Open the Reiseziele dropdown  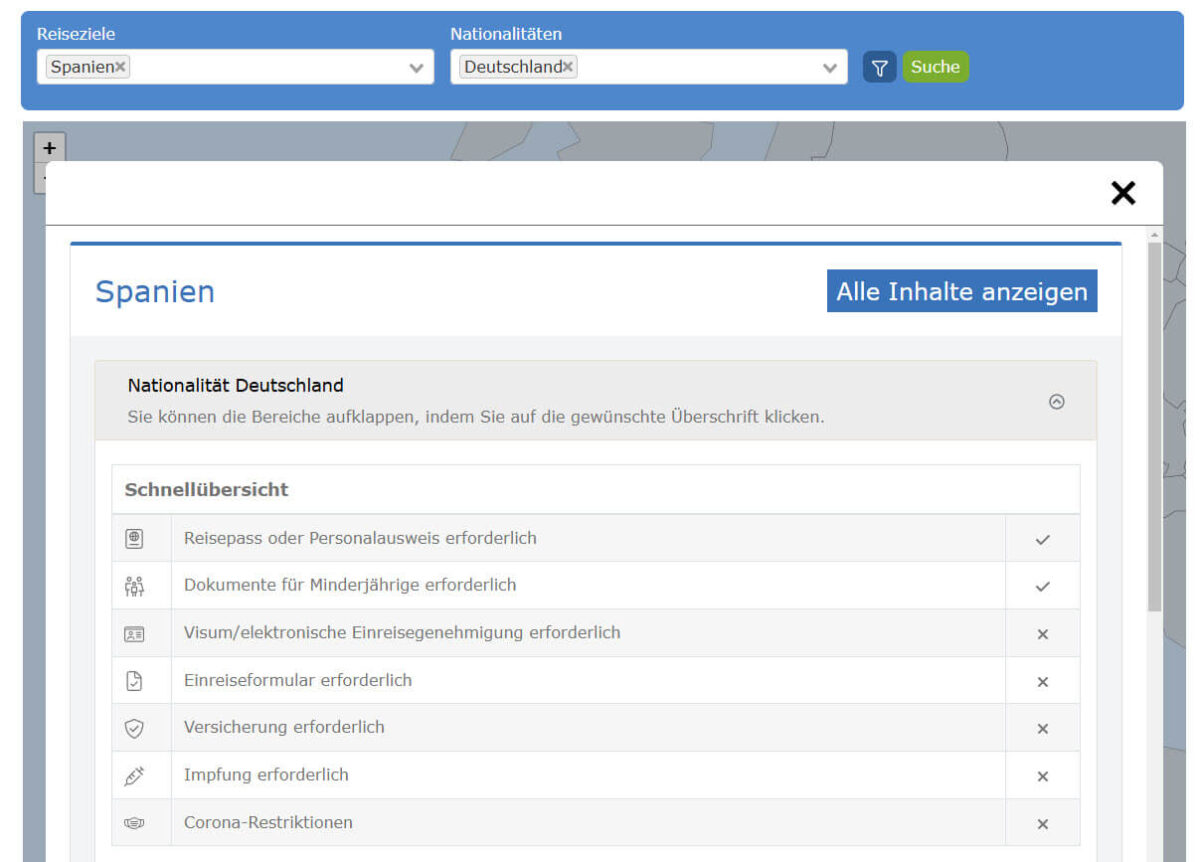coord(416,67)
